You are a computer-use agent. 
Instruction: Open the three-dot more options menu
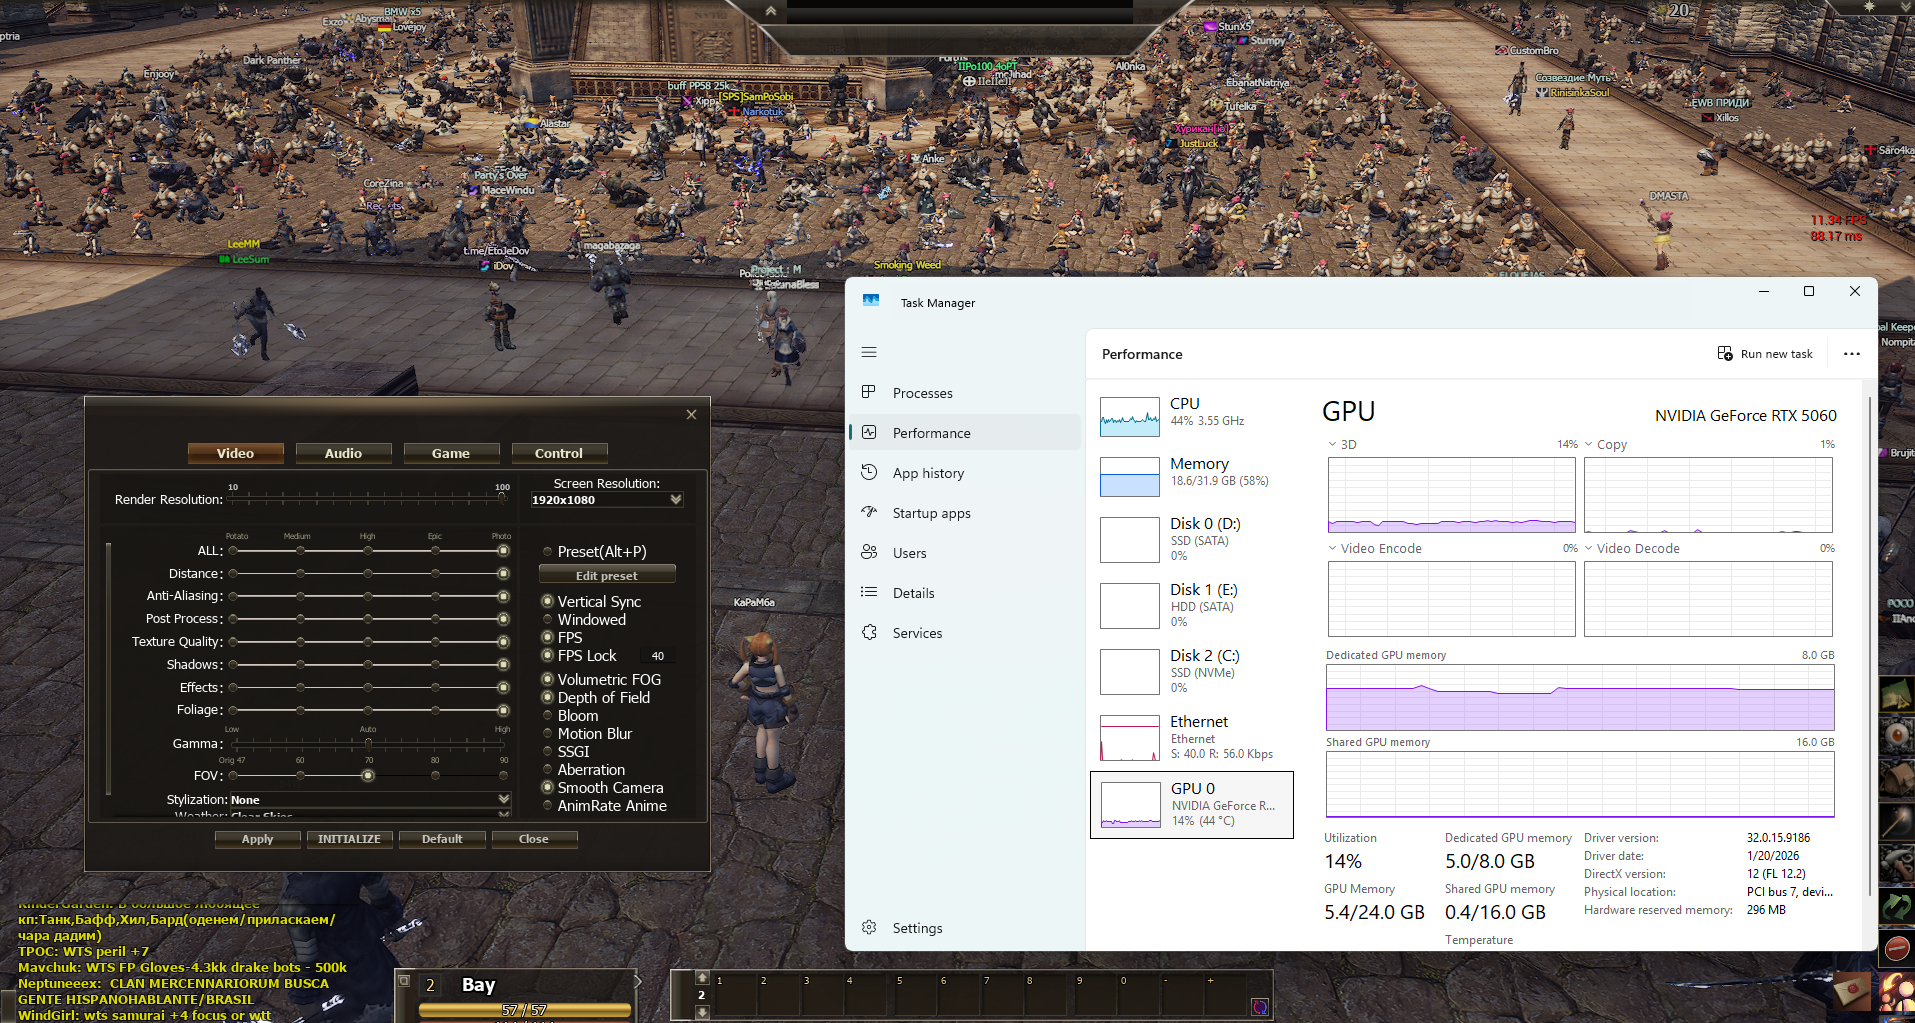click(x=1851, y=354)
